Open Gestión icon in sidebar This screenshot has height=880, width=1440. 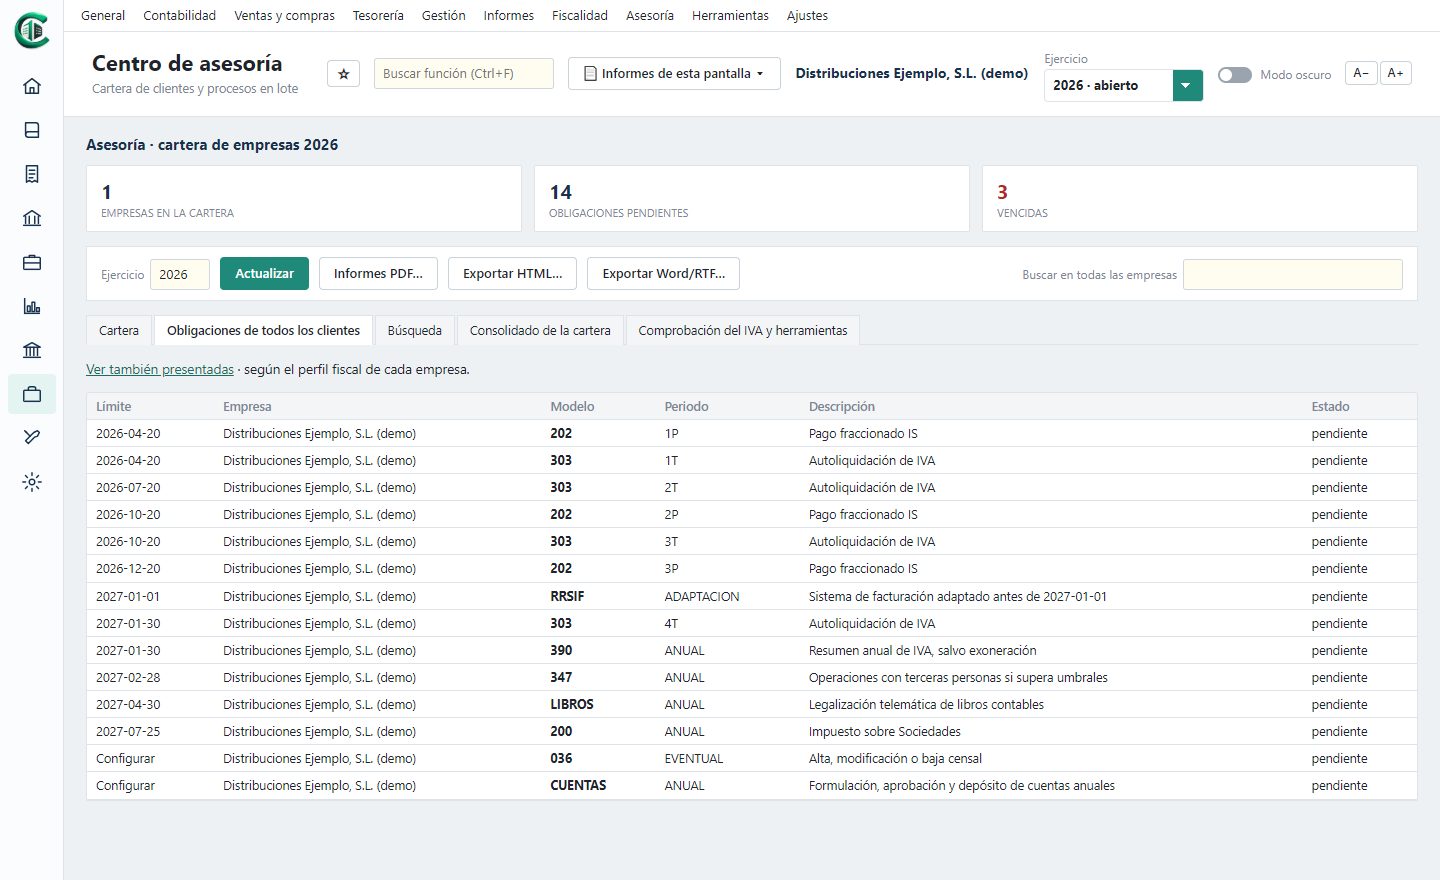[x=32, y=262]
